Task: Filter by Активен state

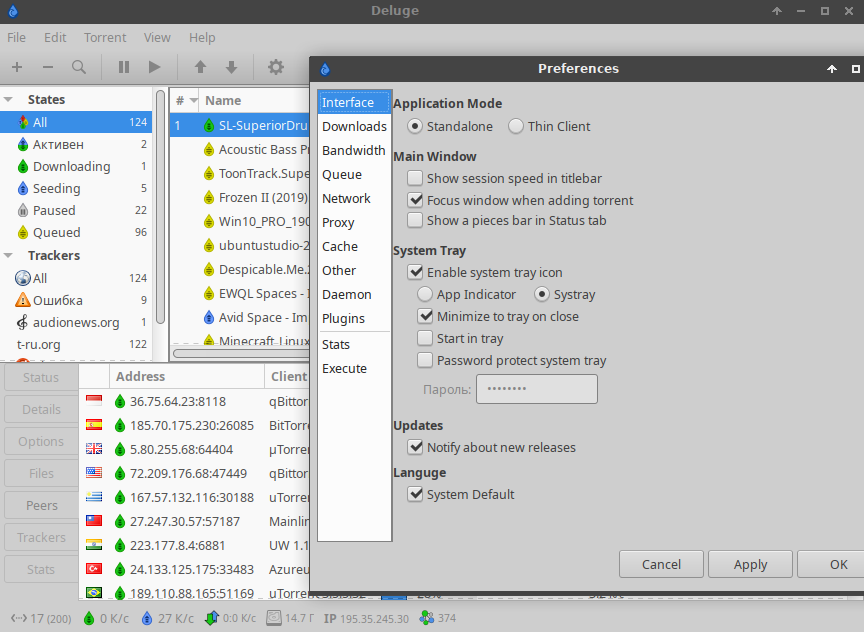Action: pos(77,144)
